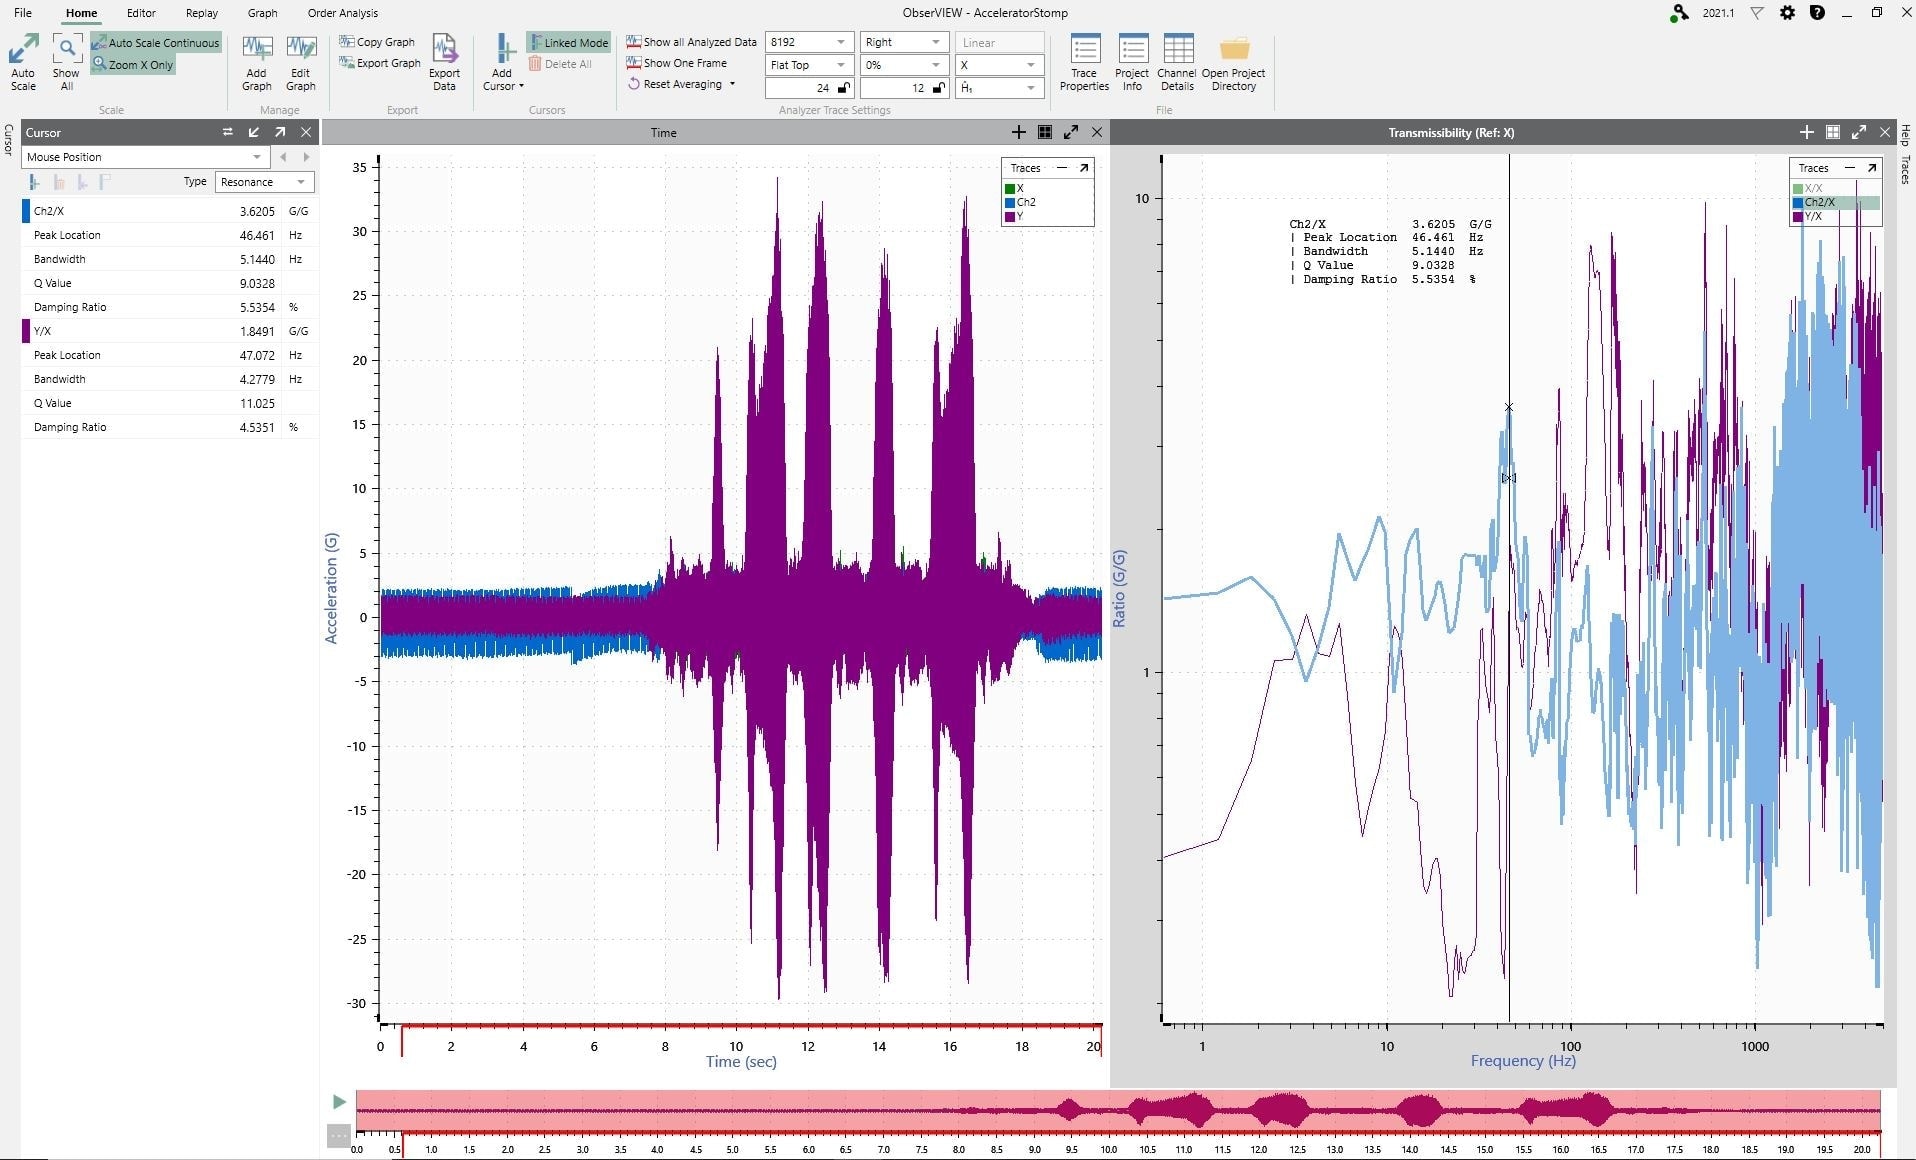Toggle Zoom X Only
The width and height of the screenshot is (1916, 1160).
133,65
